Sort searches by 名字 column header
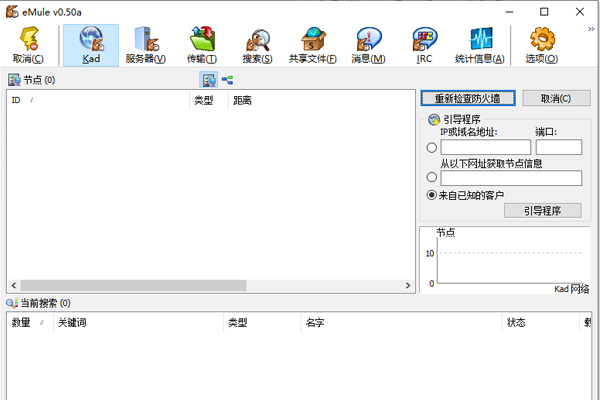Image resolution: width=600 pixels, height=400 pixels. (x=402, y=322)
